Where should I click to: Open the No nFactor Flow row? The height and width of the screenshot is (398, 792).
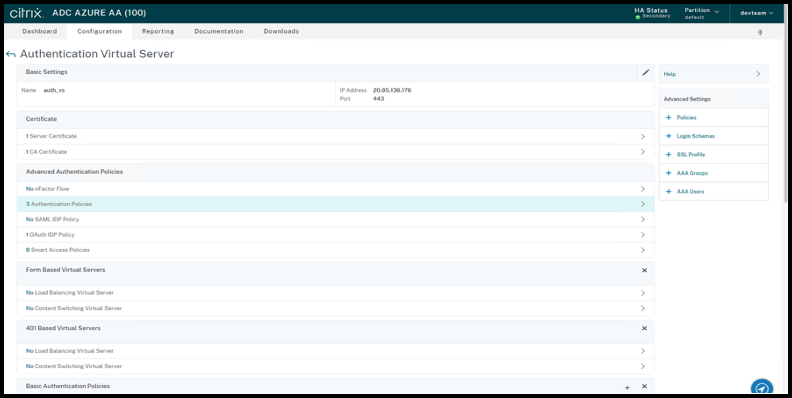point(335,189)
